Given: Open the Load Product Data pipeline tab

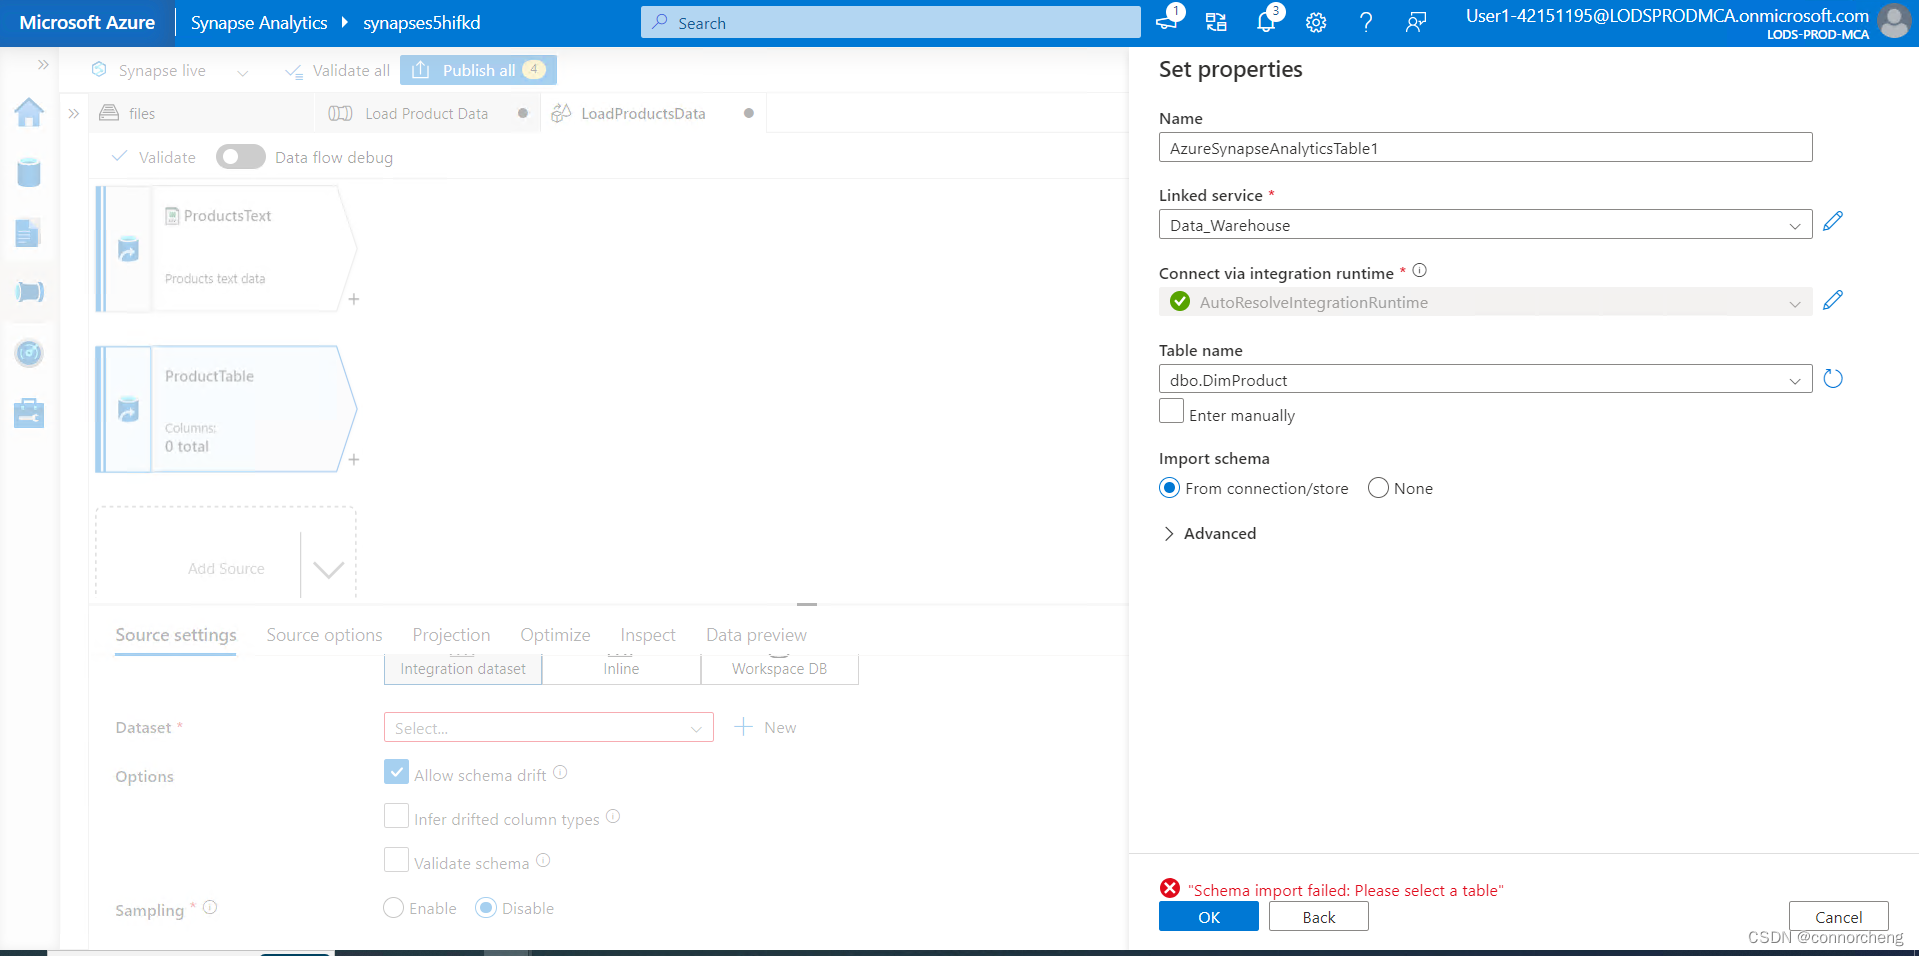Looking at the screenshot, I should coord(427,114).
